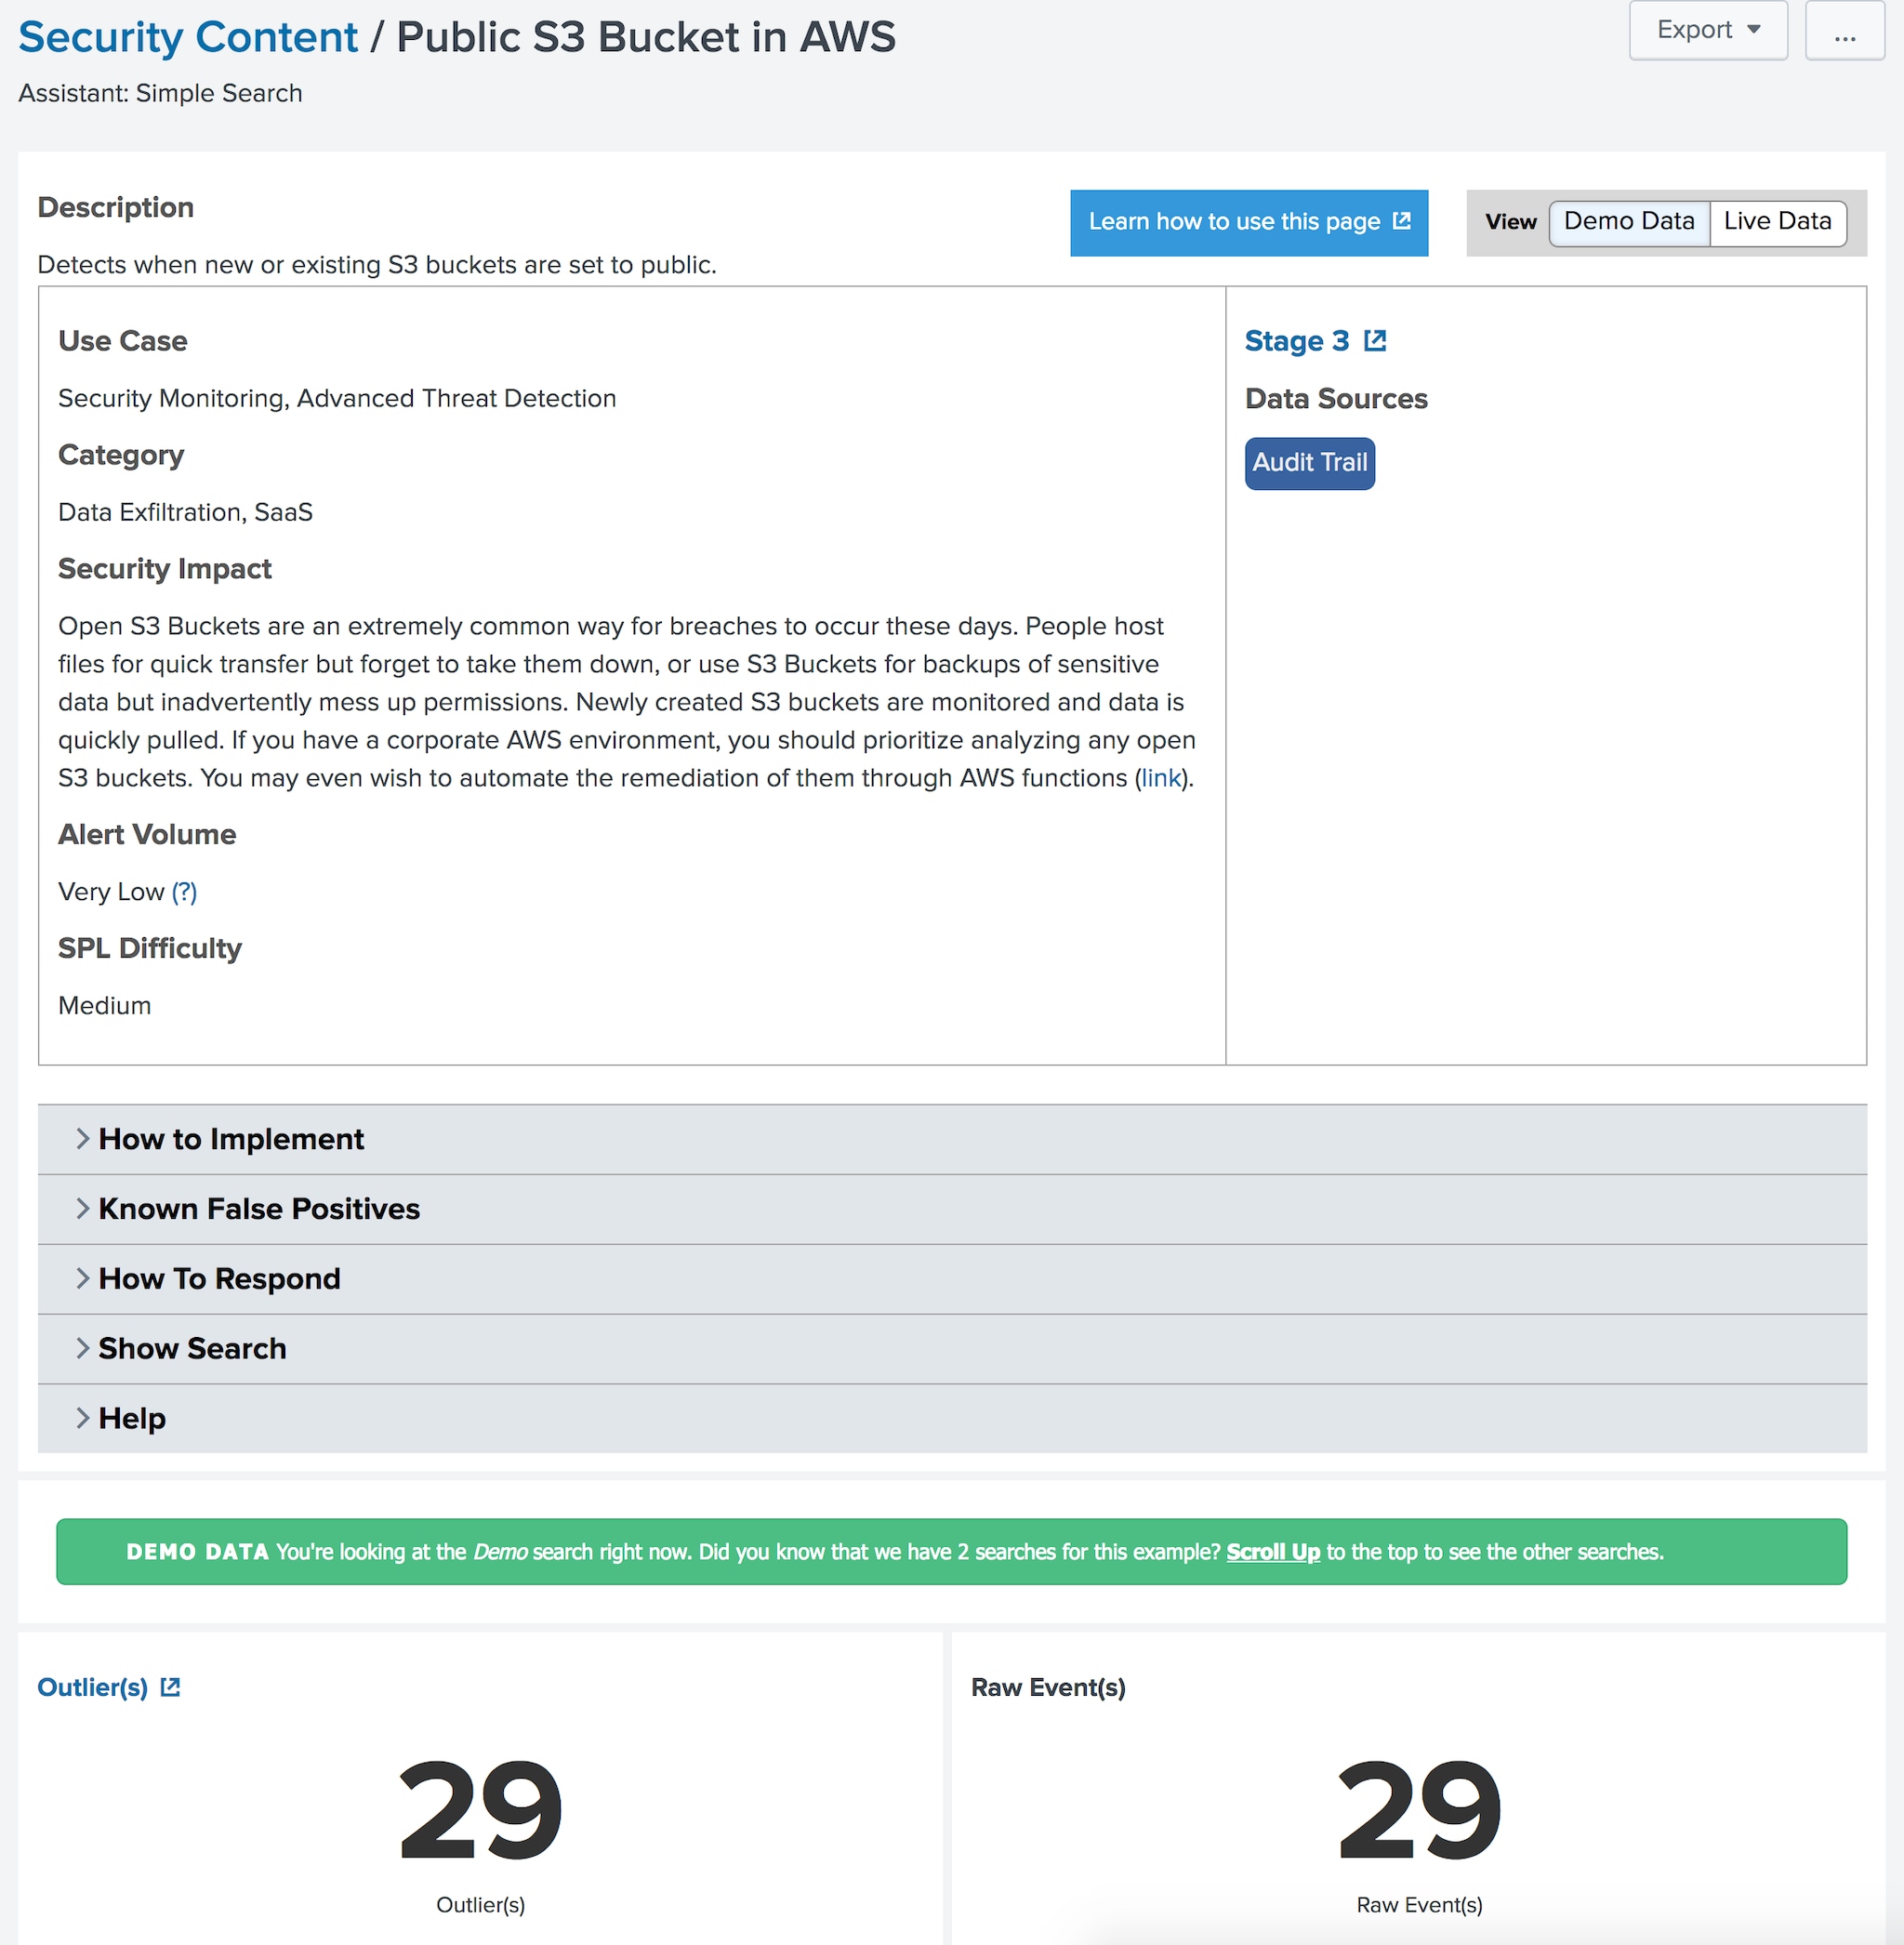1904x1945 pixels.
Task: Switch the view back to Demo Data
Action: tap(1629, 222)
